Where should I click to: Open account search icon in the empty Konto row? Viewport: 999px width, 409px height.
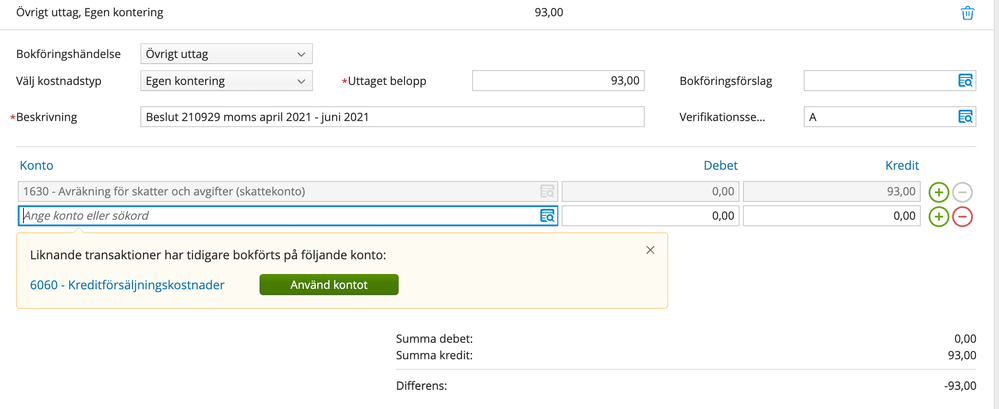coord(547,216)
